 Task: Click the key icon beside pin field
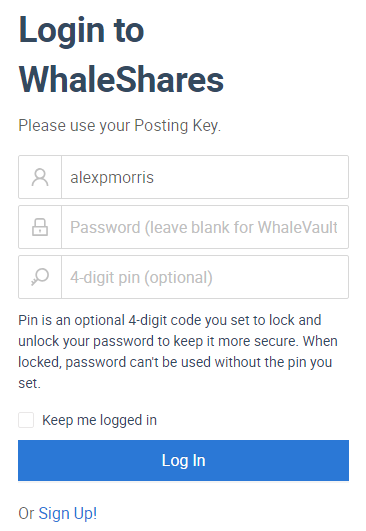click(x=40, y=277)
